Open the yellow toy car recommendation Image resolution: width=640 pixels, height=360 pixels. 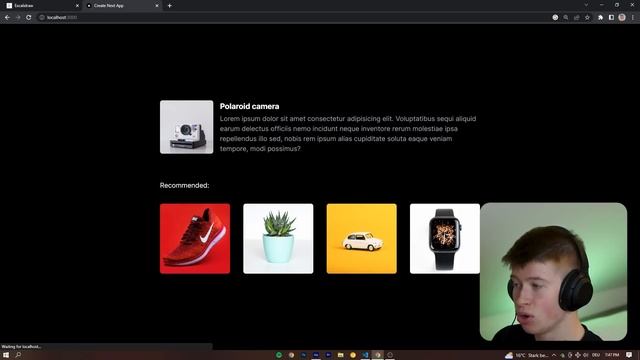coord(362,239)
